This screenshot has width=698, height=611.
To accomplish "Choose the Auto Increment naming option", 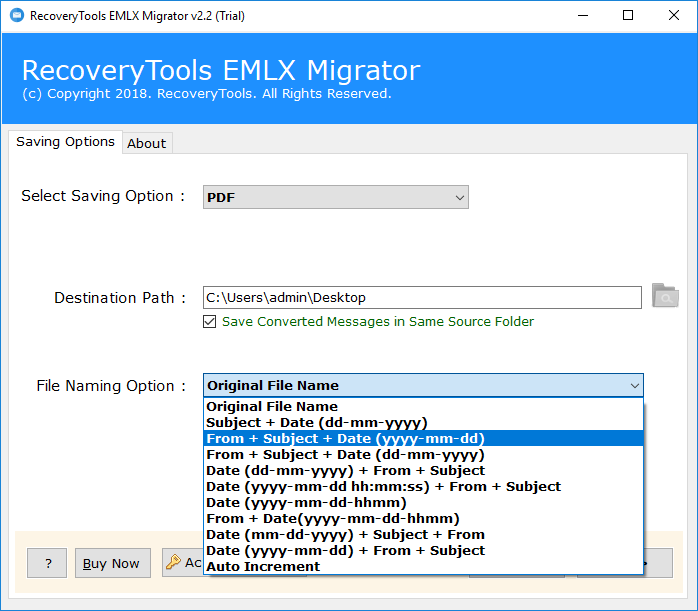I will click(x=423, y=566).
